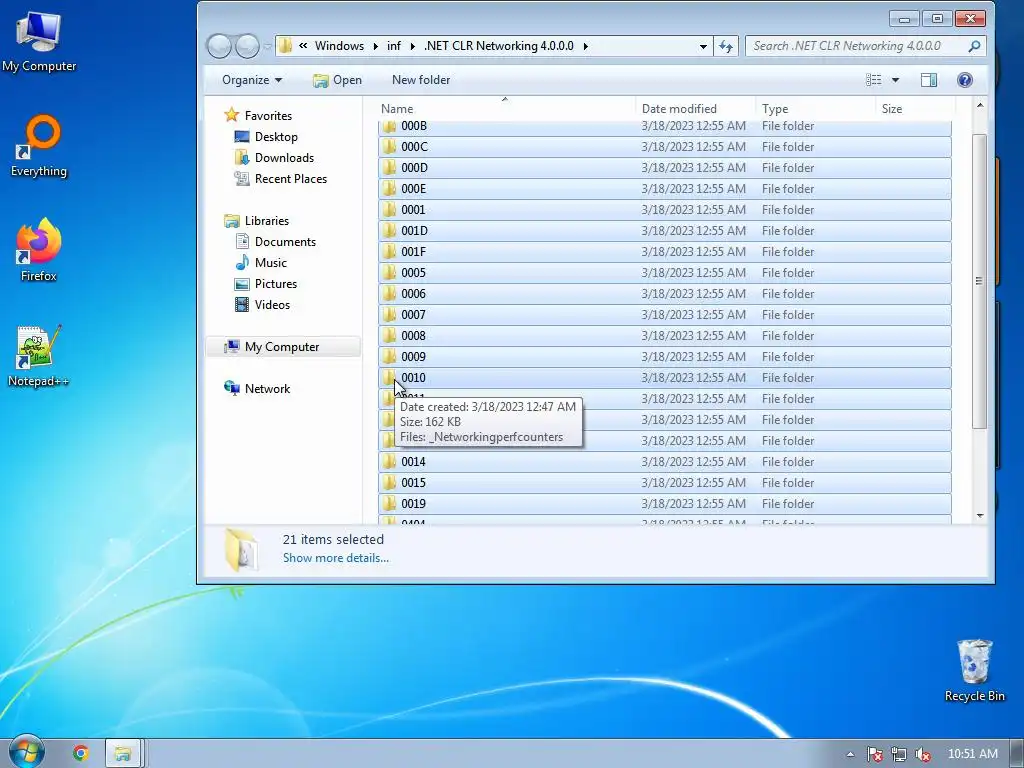Open the network tray icon
Viewport: 1024px width, 768px height.
899,754
